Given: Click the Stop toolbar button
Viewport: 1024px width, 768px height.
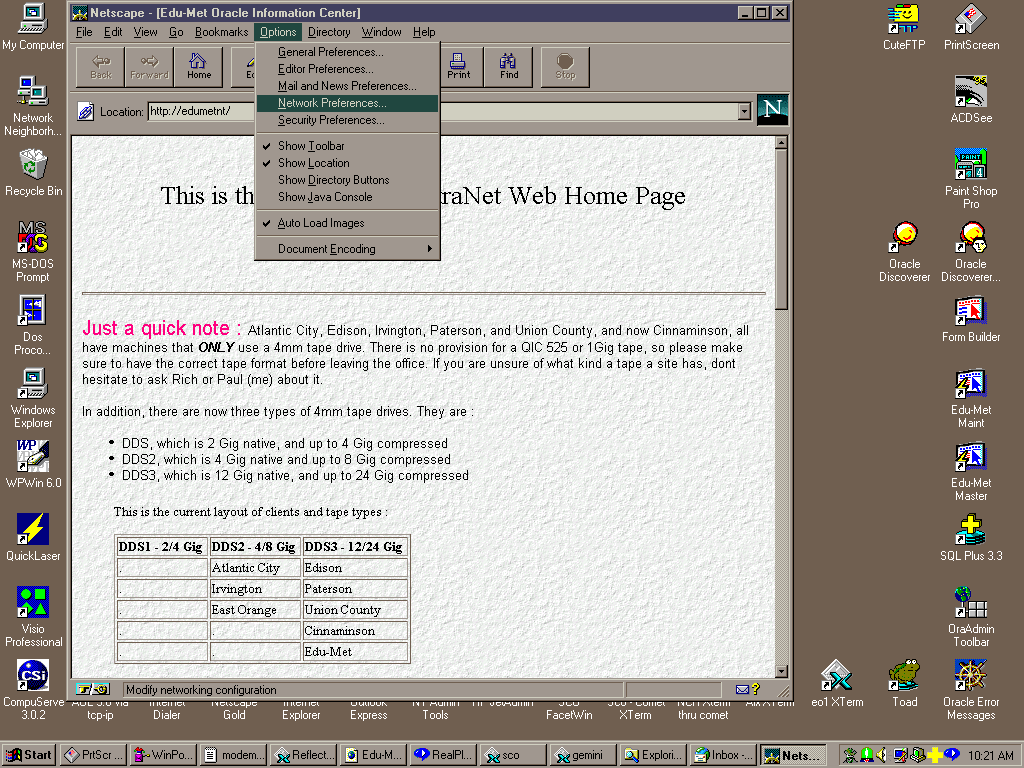Looking at the screenshot, I should coord(565,67).
